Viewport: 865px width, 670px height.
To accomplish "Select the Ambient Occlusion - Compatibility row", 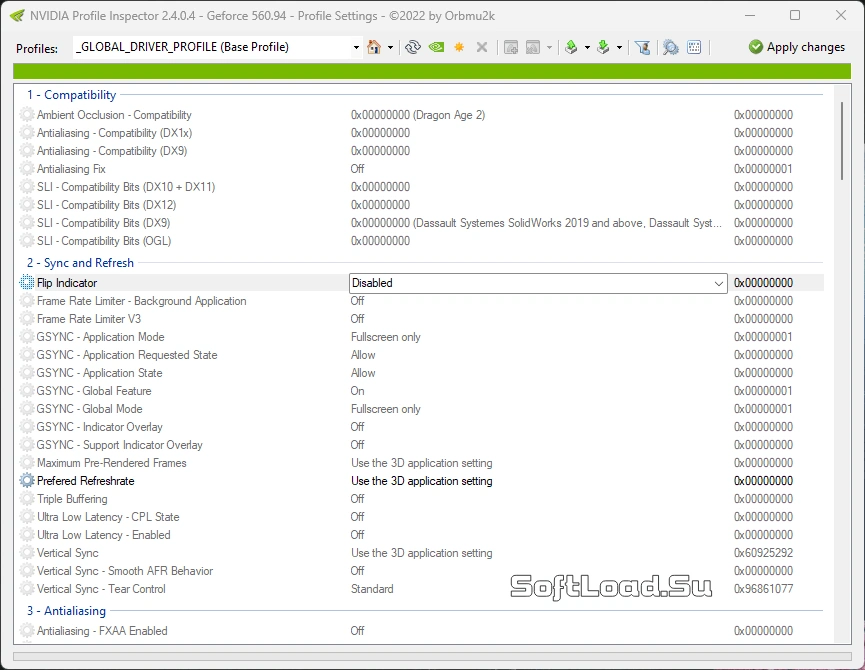I will 420,115.
